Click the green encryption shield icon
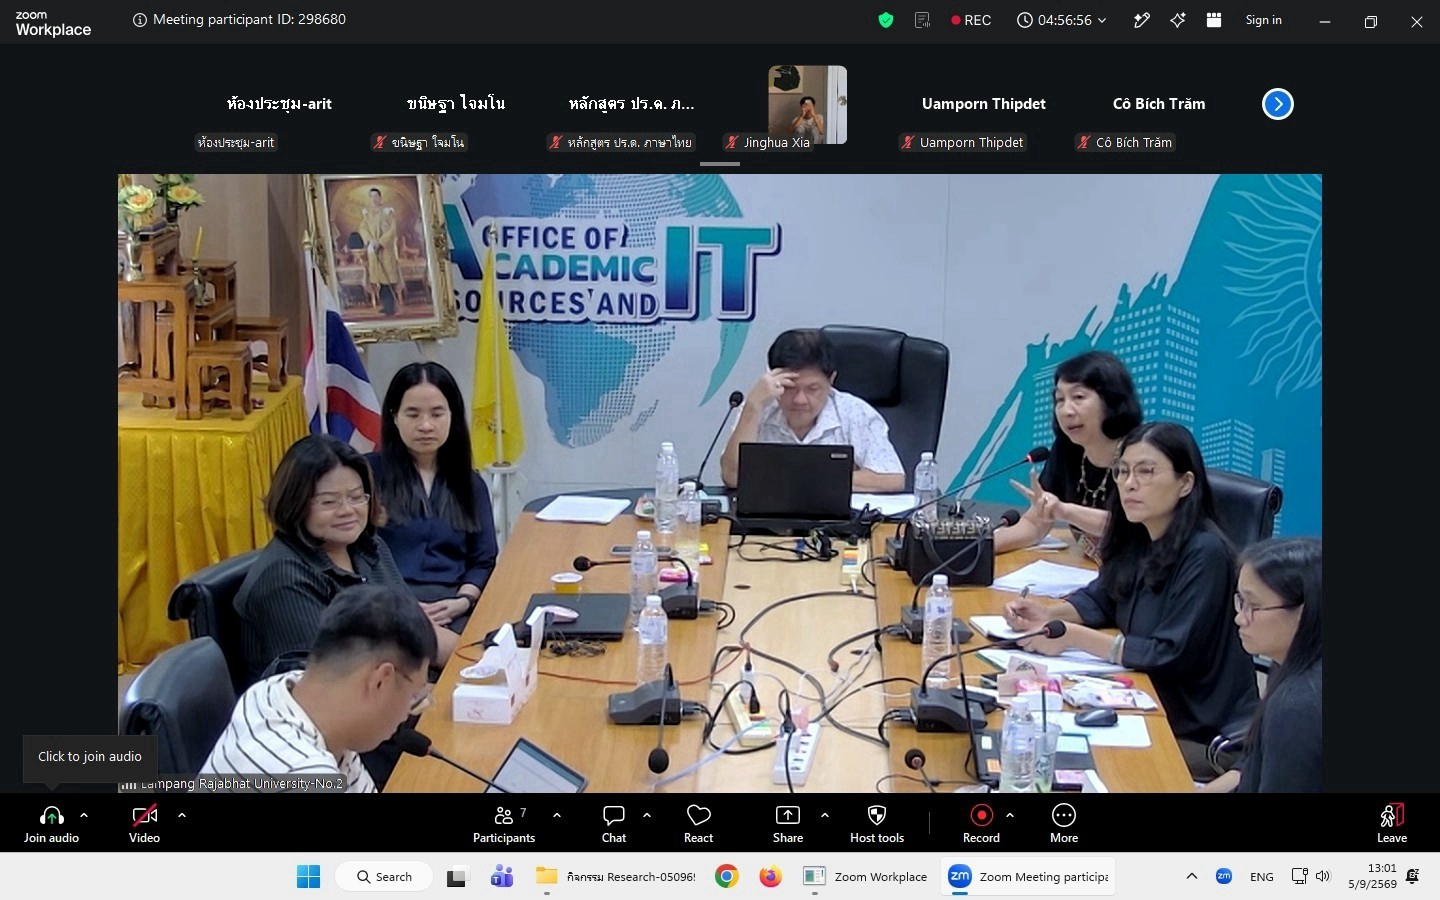Viewport: 1440px width, 900px height. coord(886,20)
